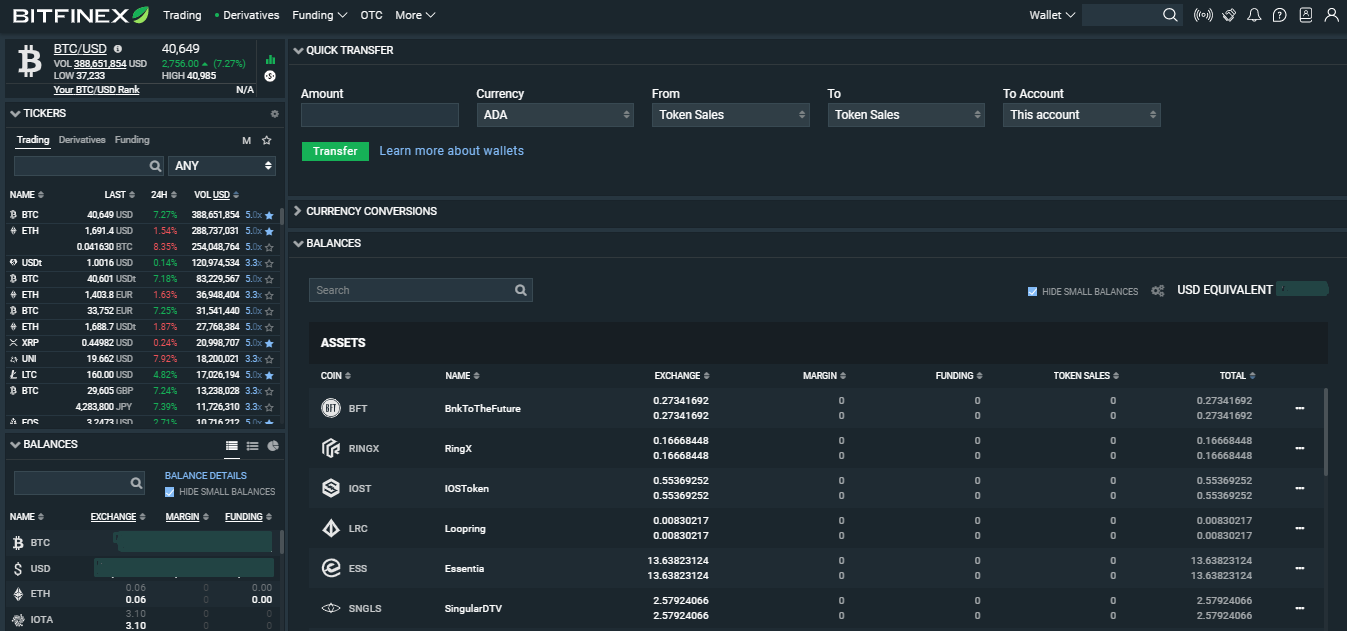
Task: Click the Tickers panel settings gear
Action: pyautogui.click(x=275, y=114)
